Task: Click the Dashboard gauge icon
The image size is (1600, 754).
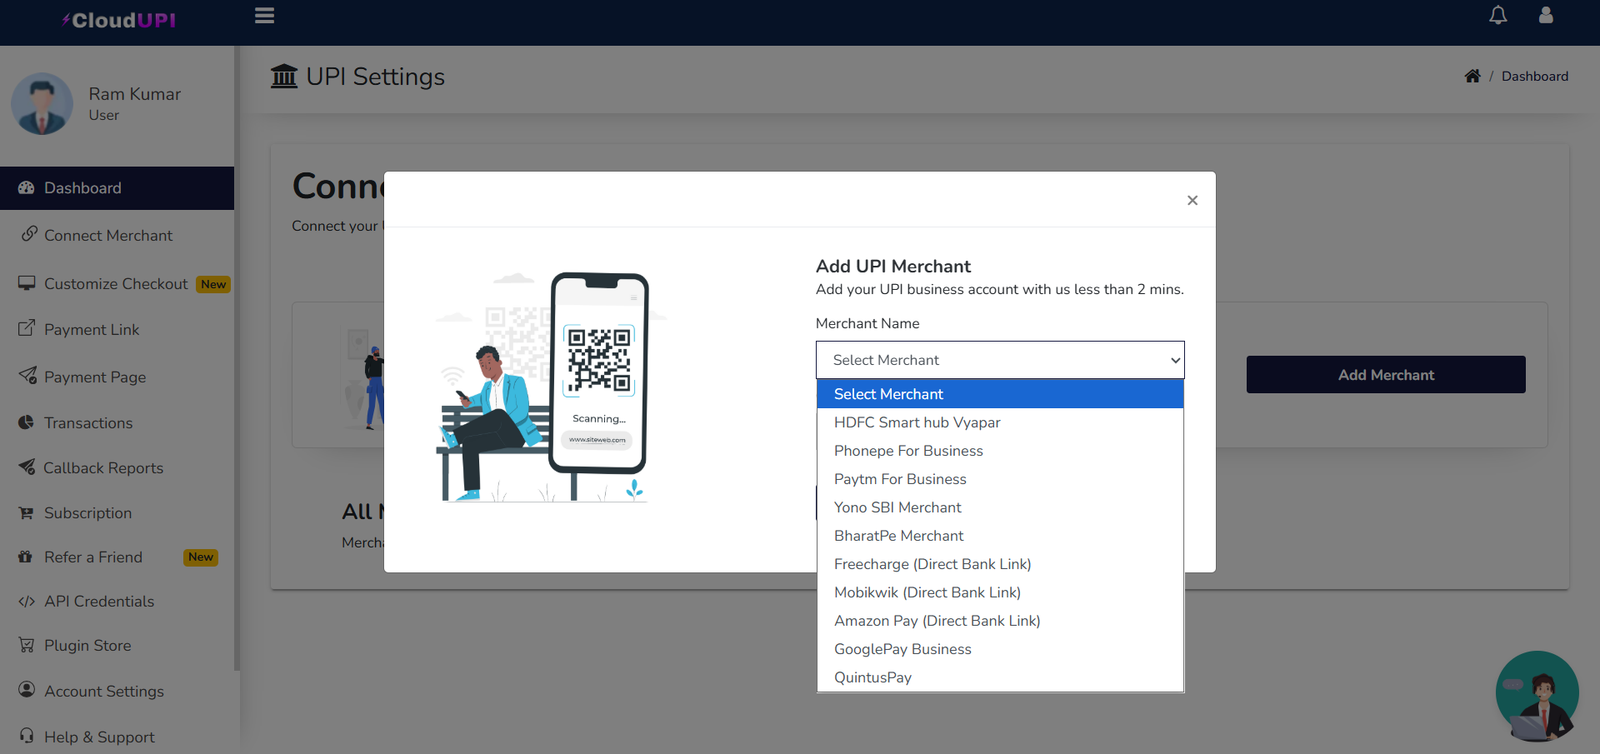Action: coord(26,188)
